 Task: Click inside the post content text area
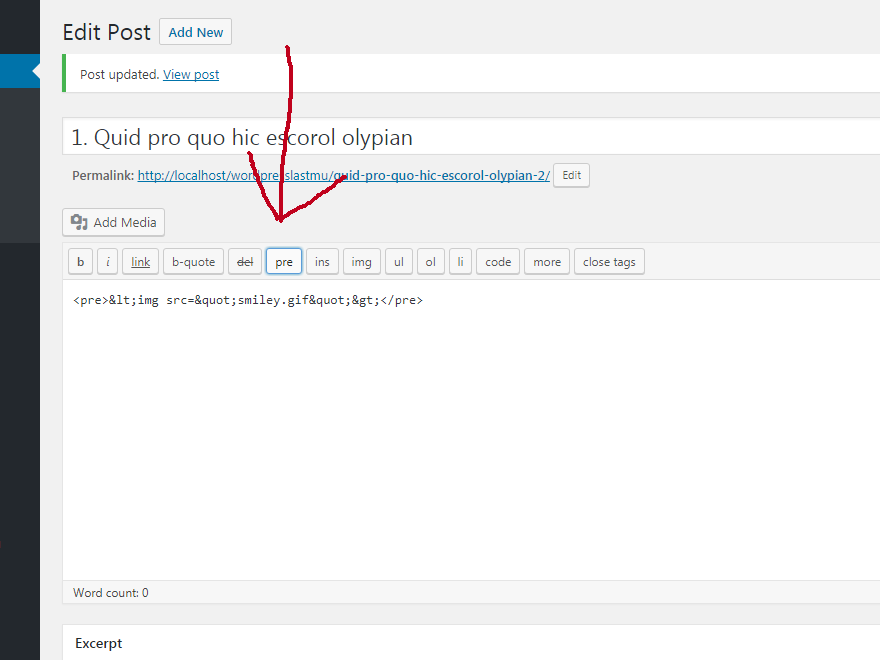(x=471, y=430)
